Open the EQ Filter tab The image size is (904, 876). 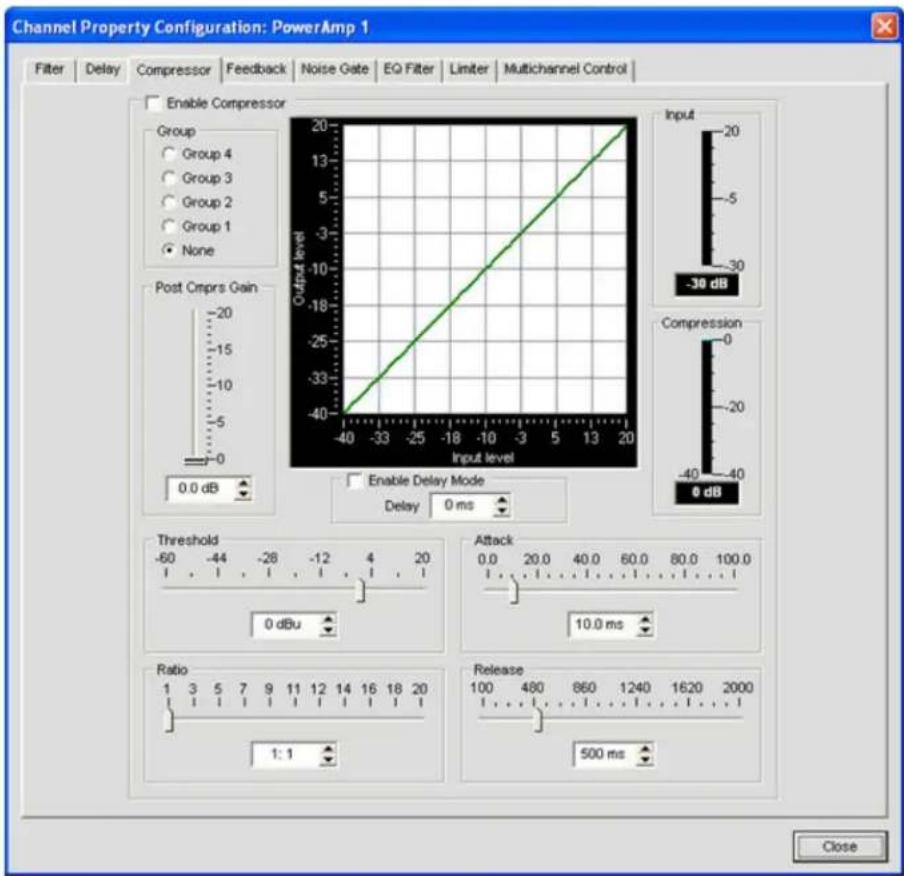pyautogui.click(x=409, y=69)
